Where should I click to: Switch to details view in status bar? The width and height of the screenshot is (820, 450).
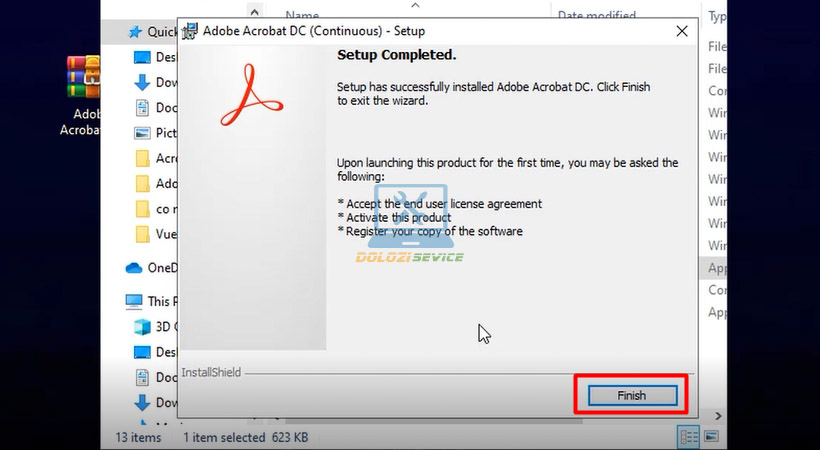point(689,437)
